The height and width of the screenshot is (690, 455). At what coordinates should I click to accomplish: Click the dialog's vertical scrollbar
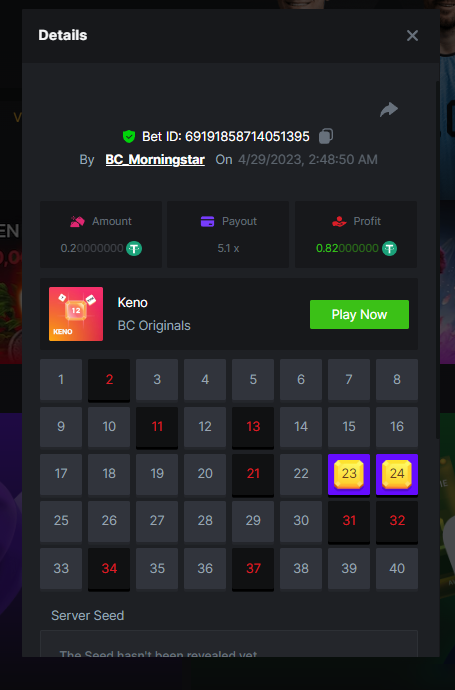437,260
